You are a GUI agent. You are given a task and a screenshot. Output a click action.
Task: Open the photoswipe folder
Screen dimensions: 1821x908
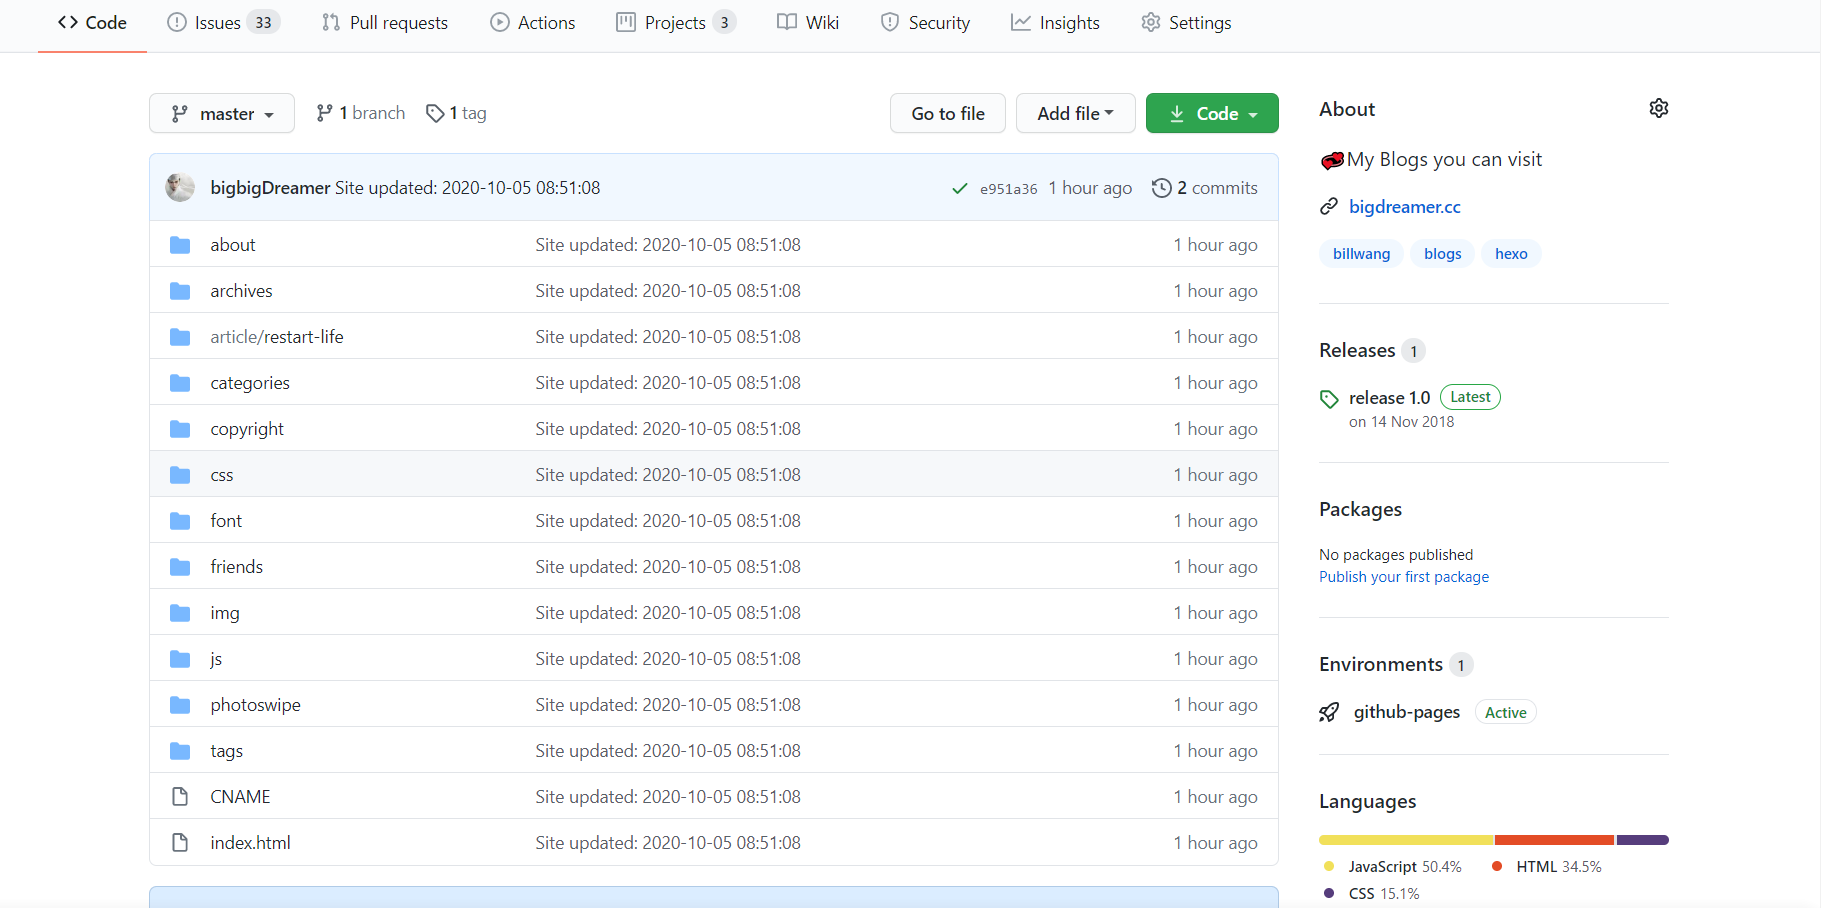(x=255, y=705)
